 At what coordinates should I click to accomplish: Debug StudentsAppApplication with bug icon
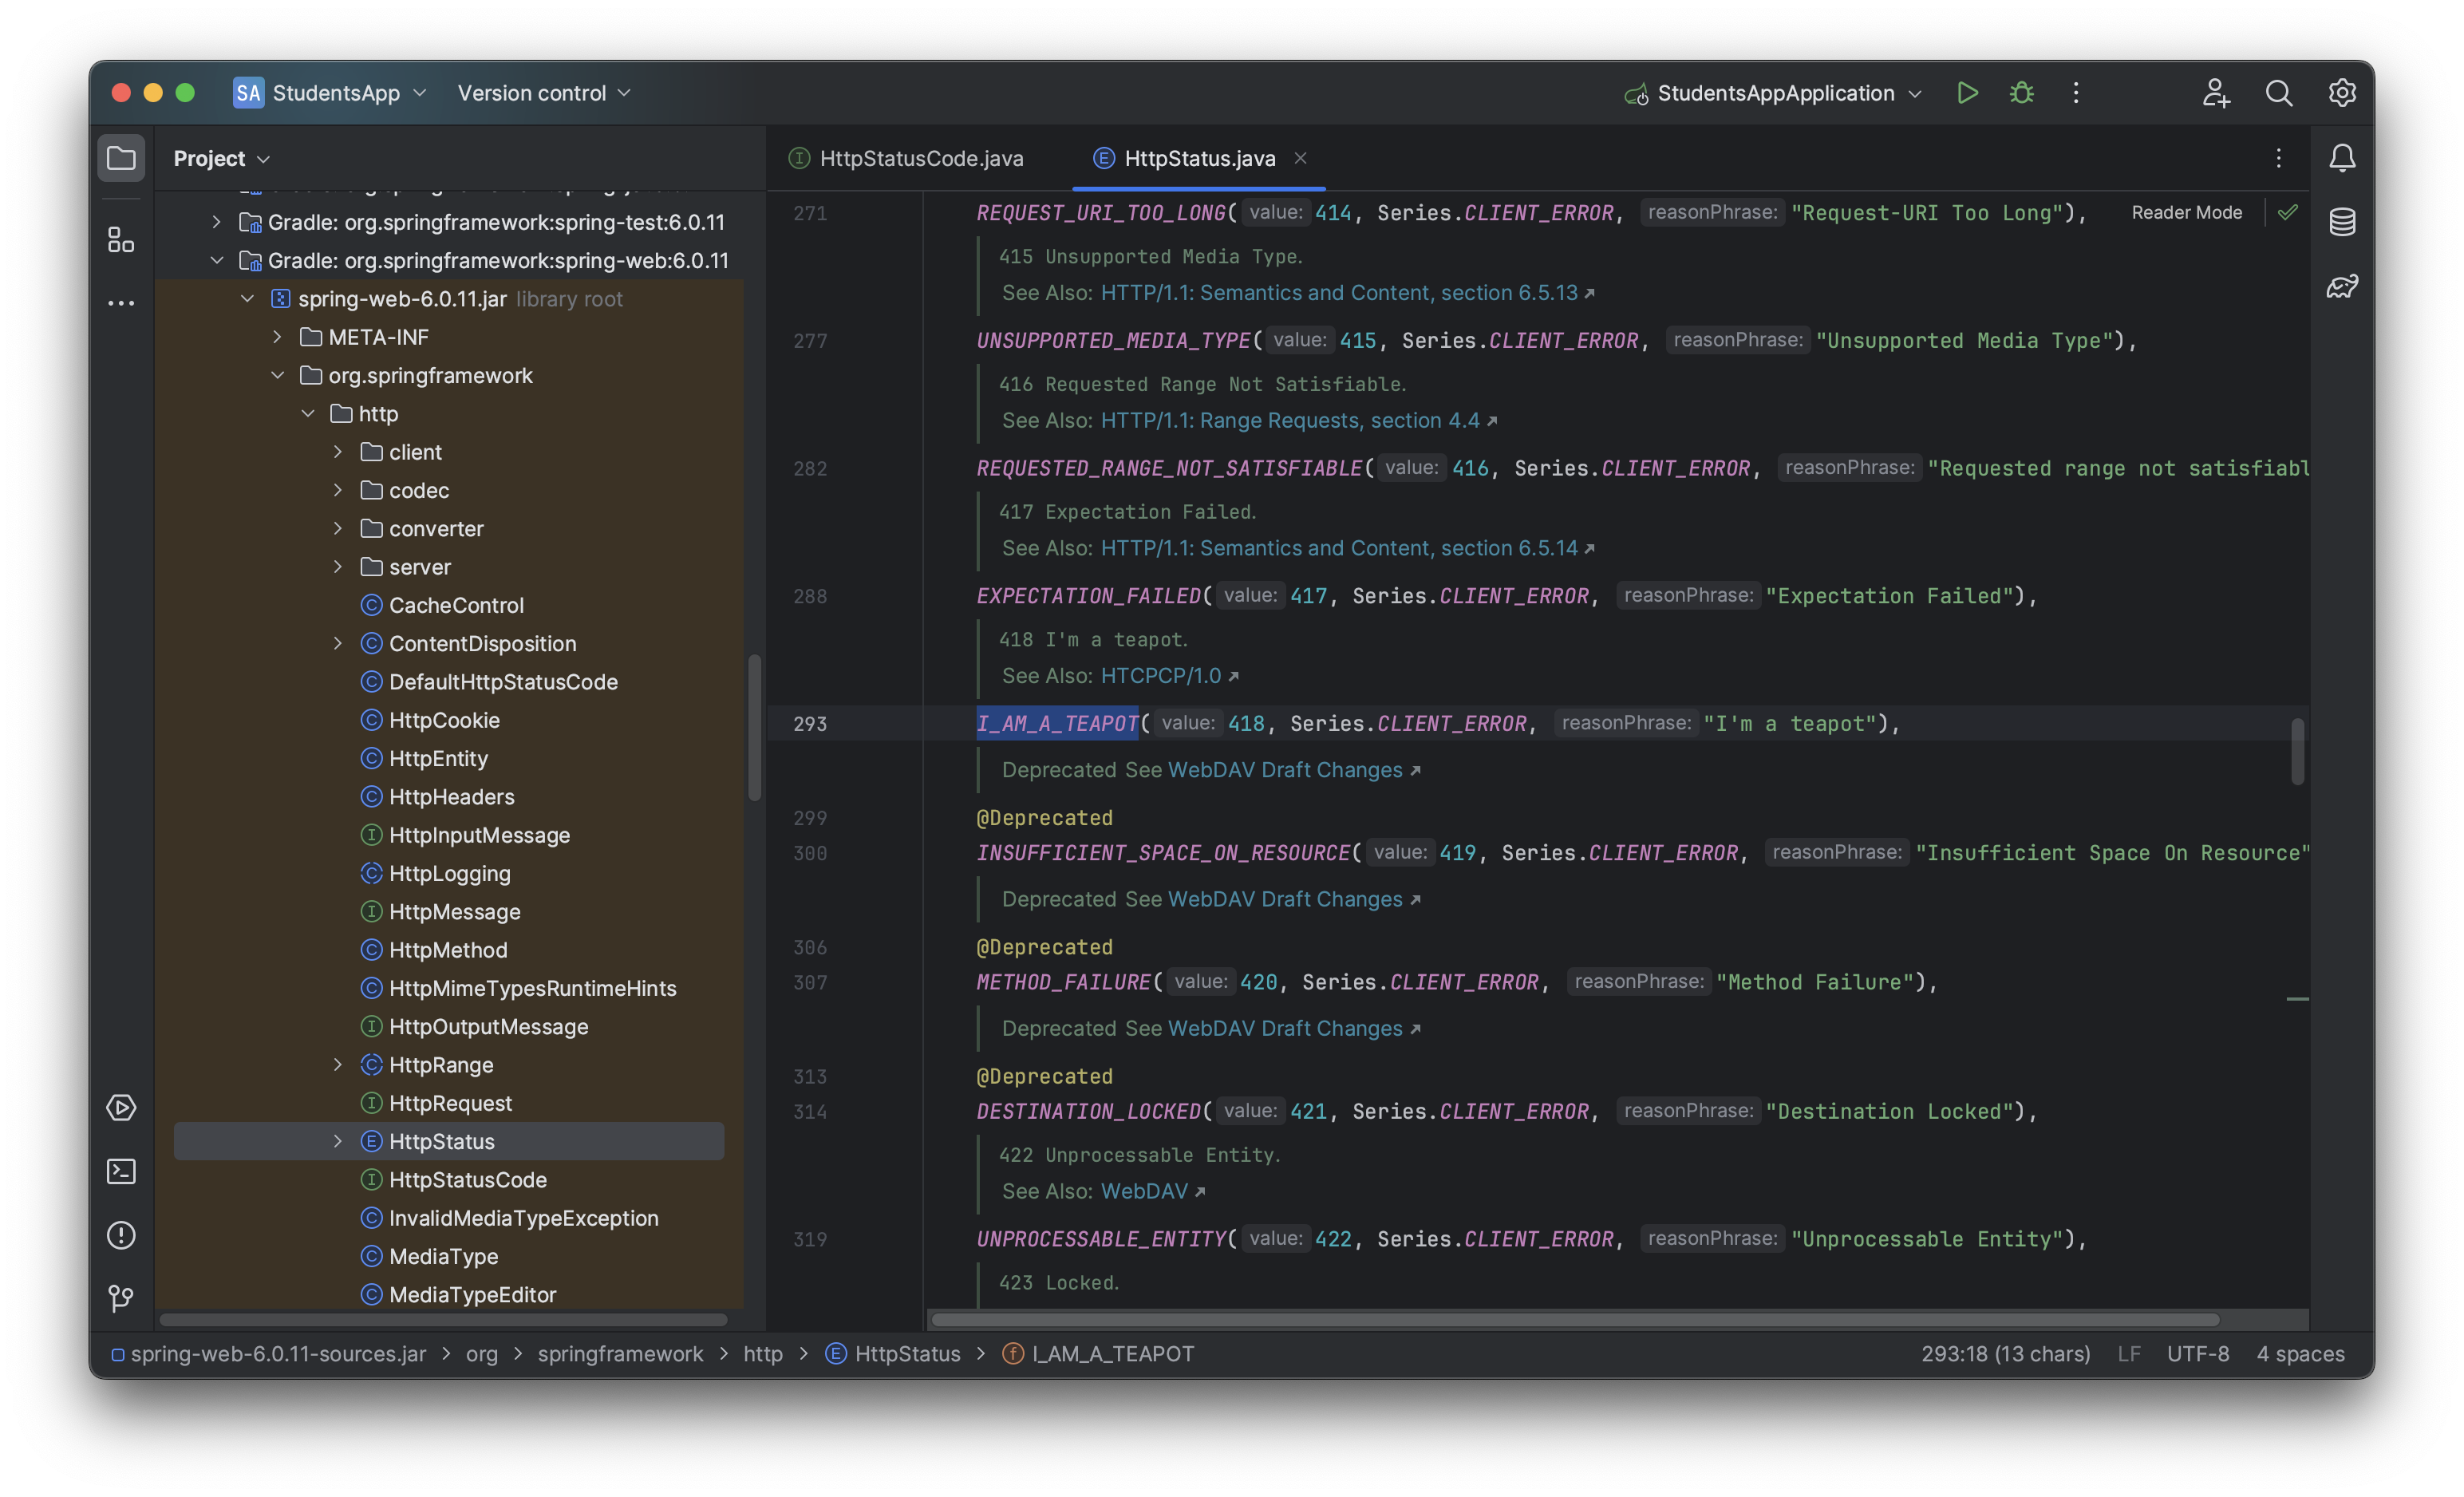tap(2021, 93)
